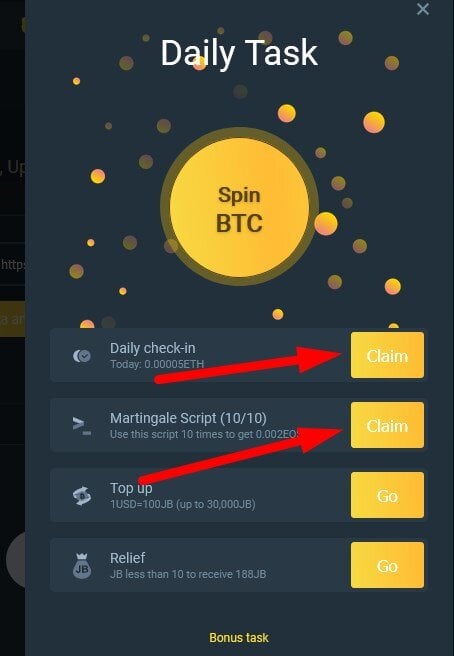
Task: Select the Top up row title
Action: (x=131, y=488)
